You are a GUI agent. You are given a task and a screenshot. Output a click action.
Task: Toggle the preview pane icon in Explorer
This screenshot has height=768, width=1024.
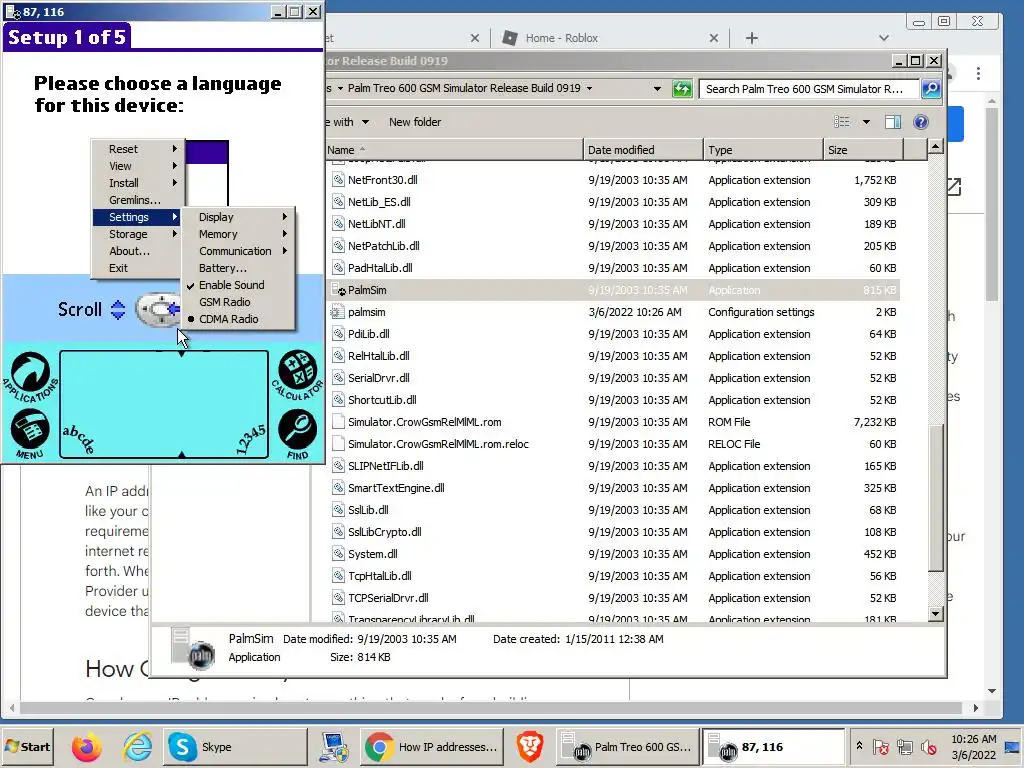pos(892,121)
